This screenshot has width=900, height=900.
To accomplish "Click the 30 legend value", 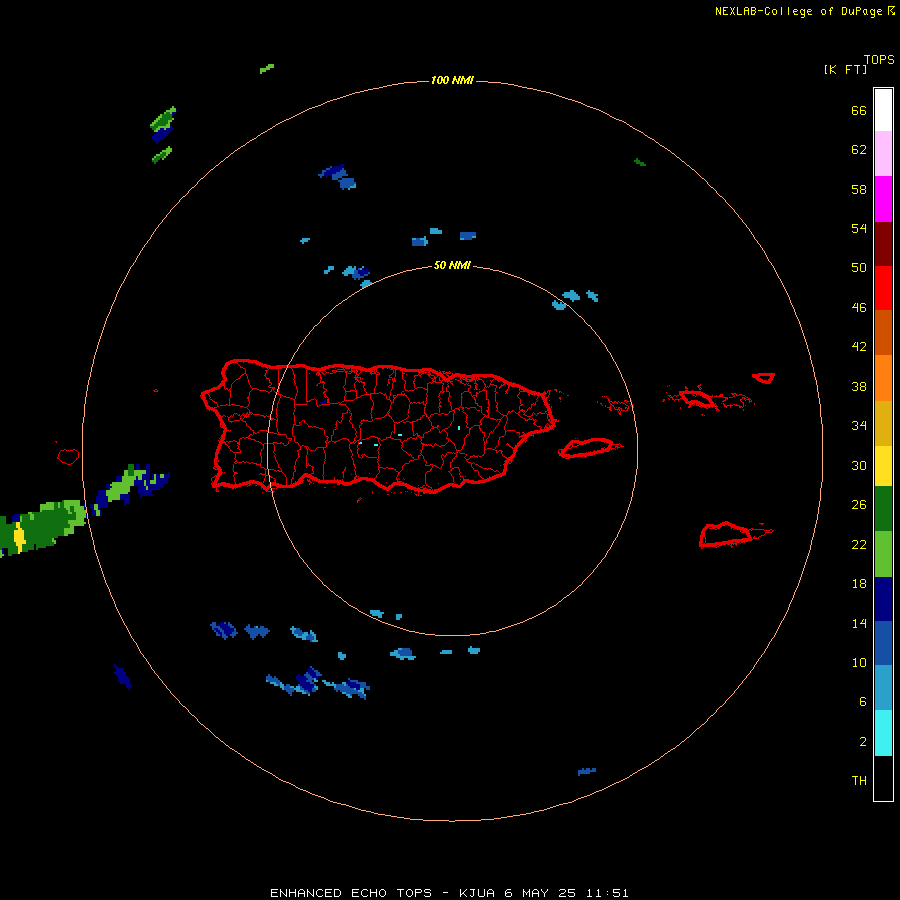I will pos(859,465).
